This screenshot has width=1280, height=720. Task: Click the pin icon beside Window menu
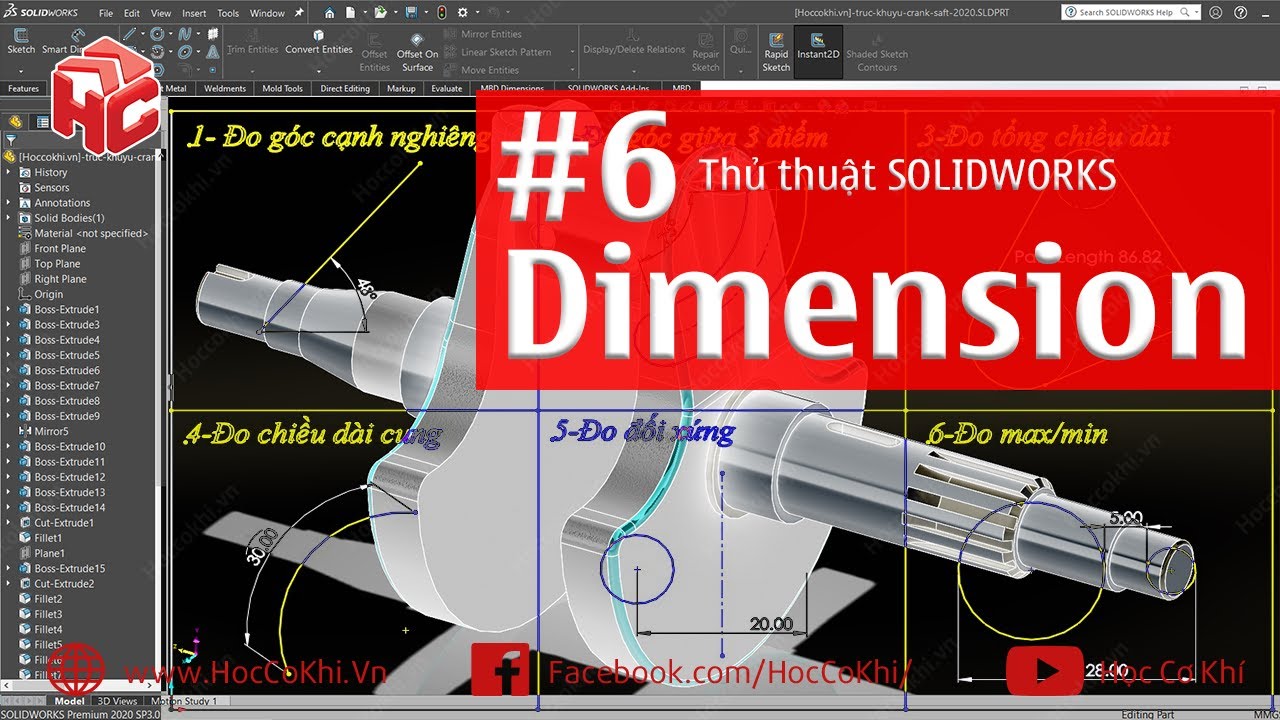(299, 12)
